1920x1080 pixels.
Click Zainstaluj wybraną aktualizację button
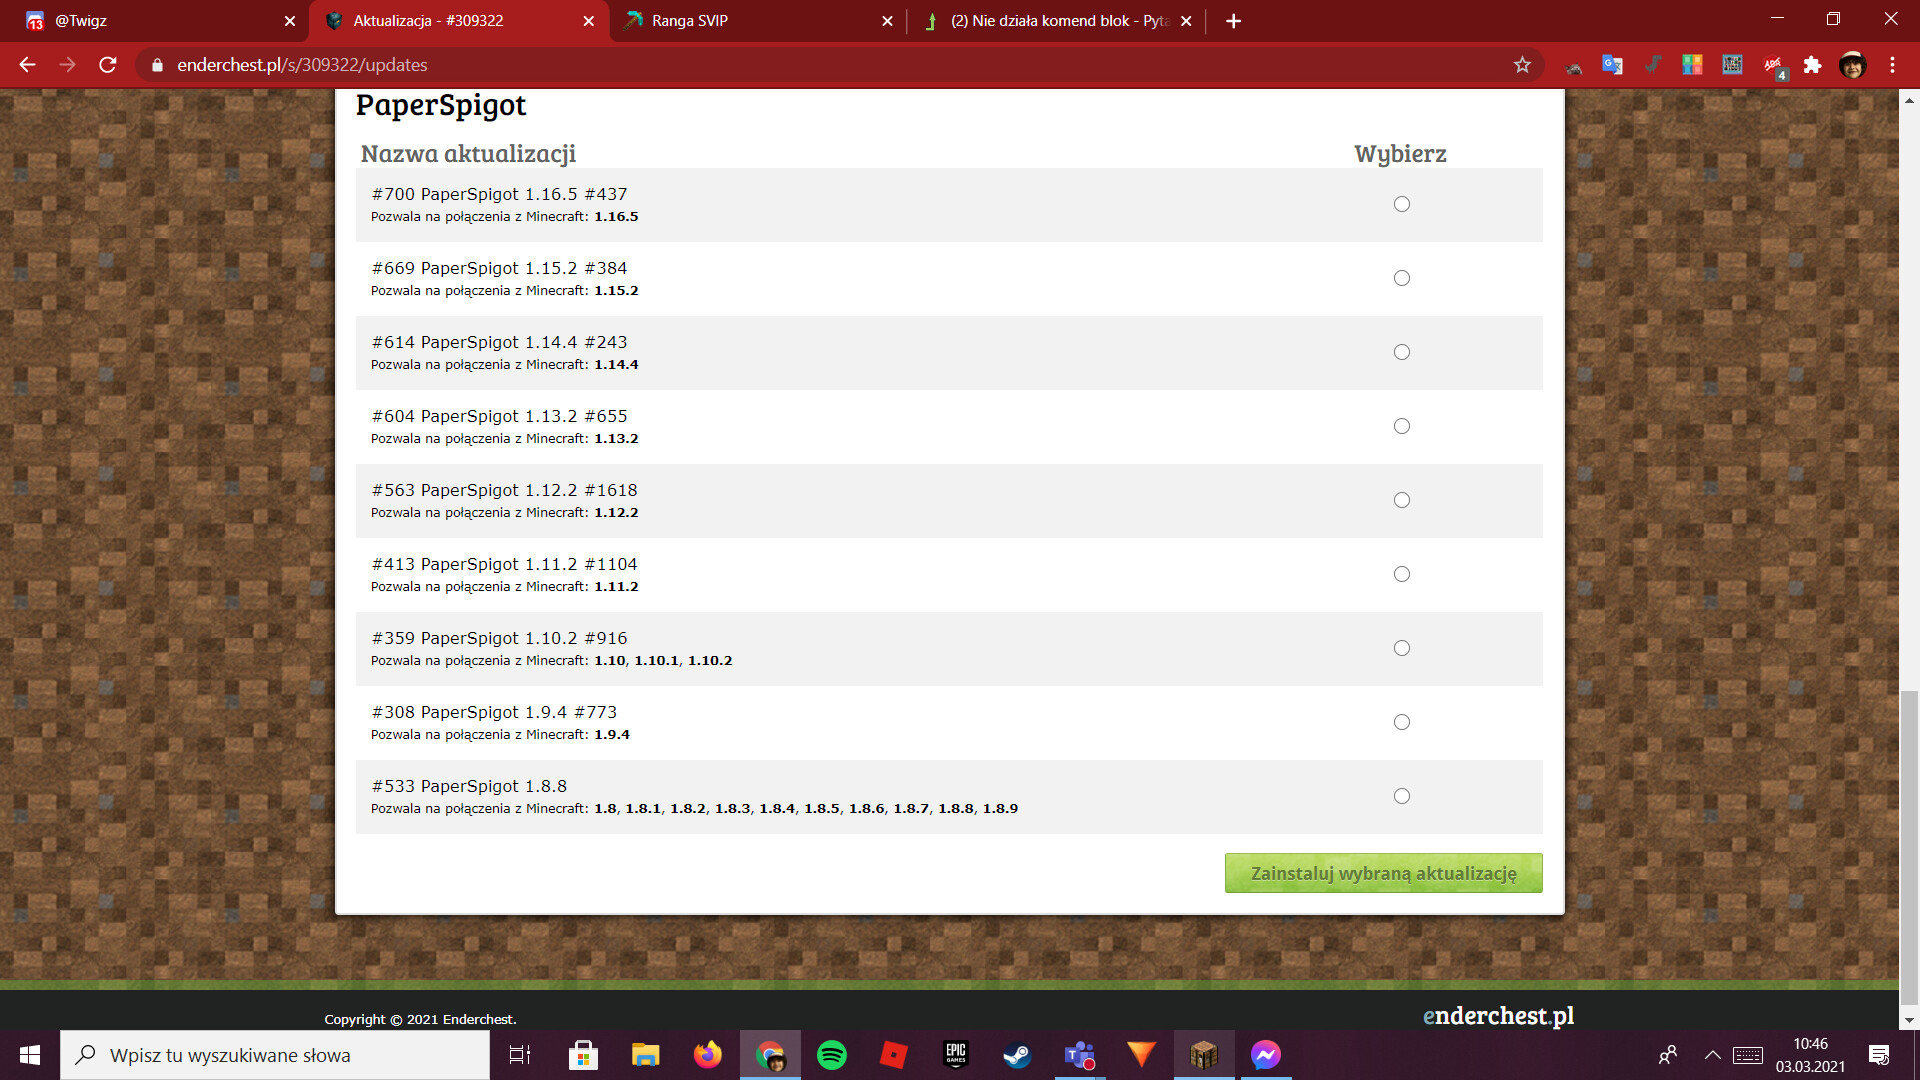[1383, 873]
